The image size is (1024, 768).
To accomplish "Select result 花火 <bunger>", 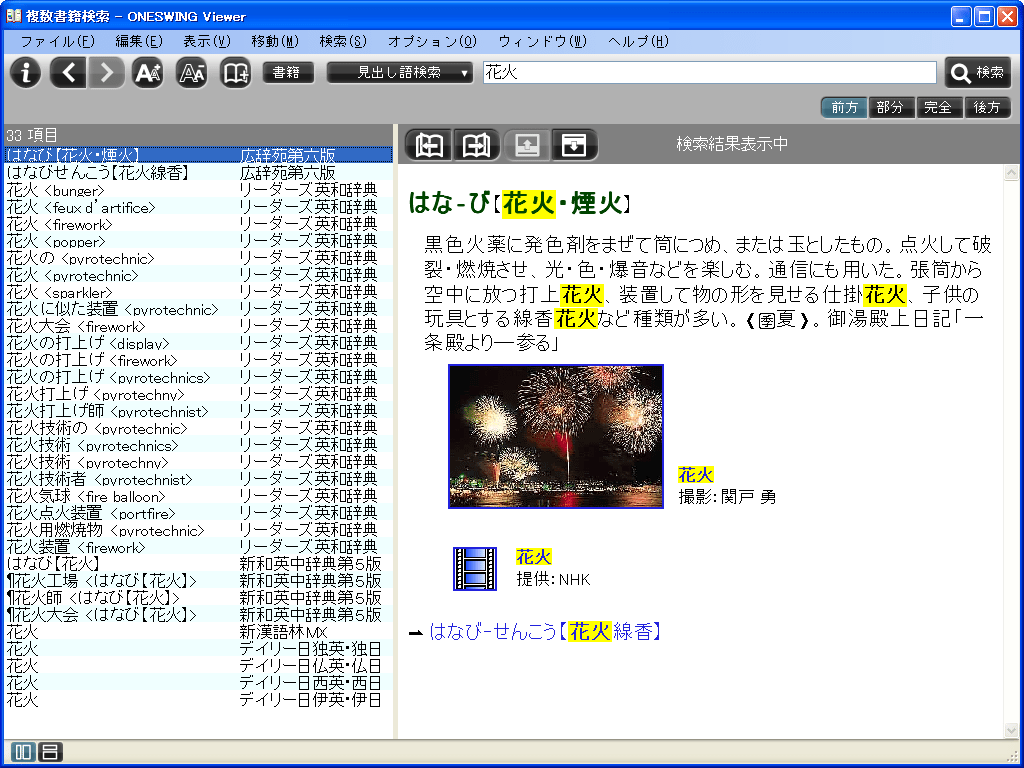I will point(199,190).
